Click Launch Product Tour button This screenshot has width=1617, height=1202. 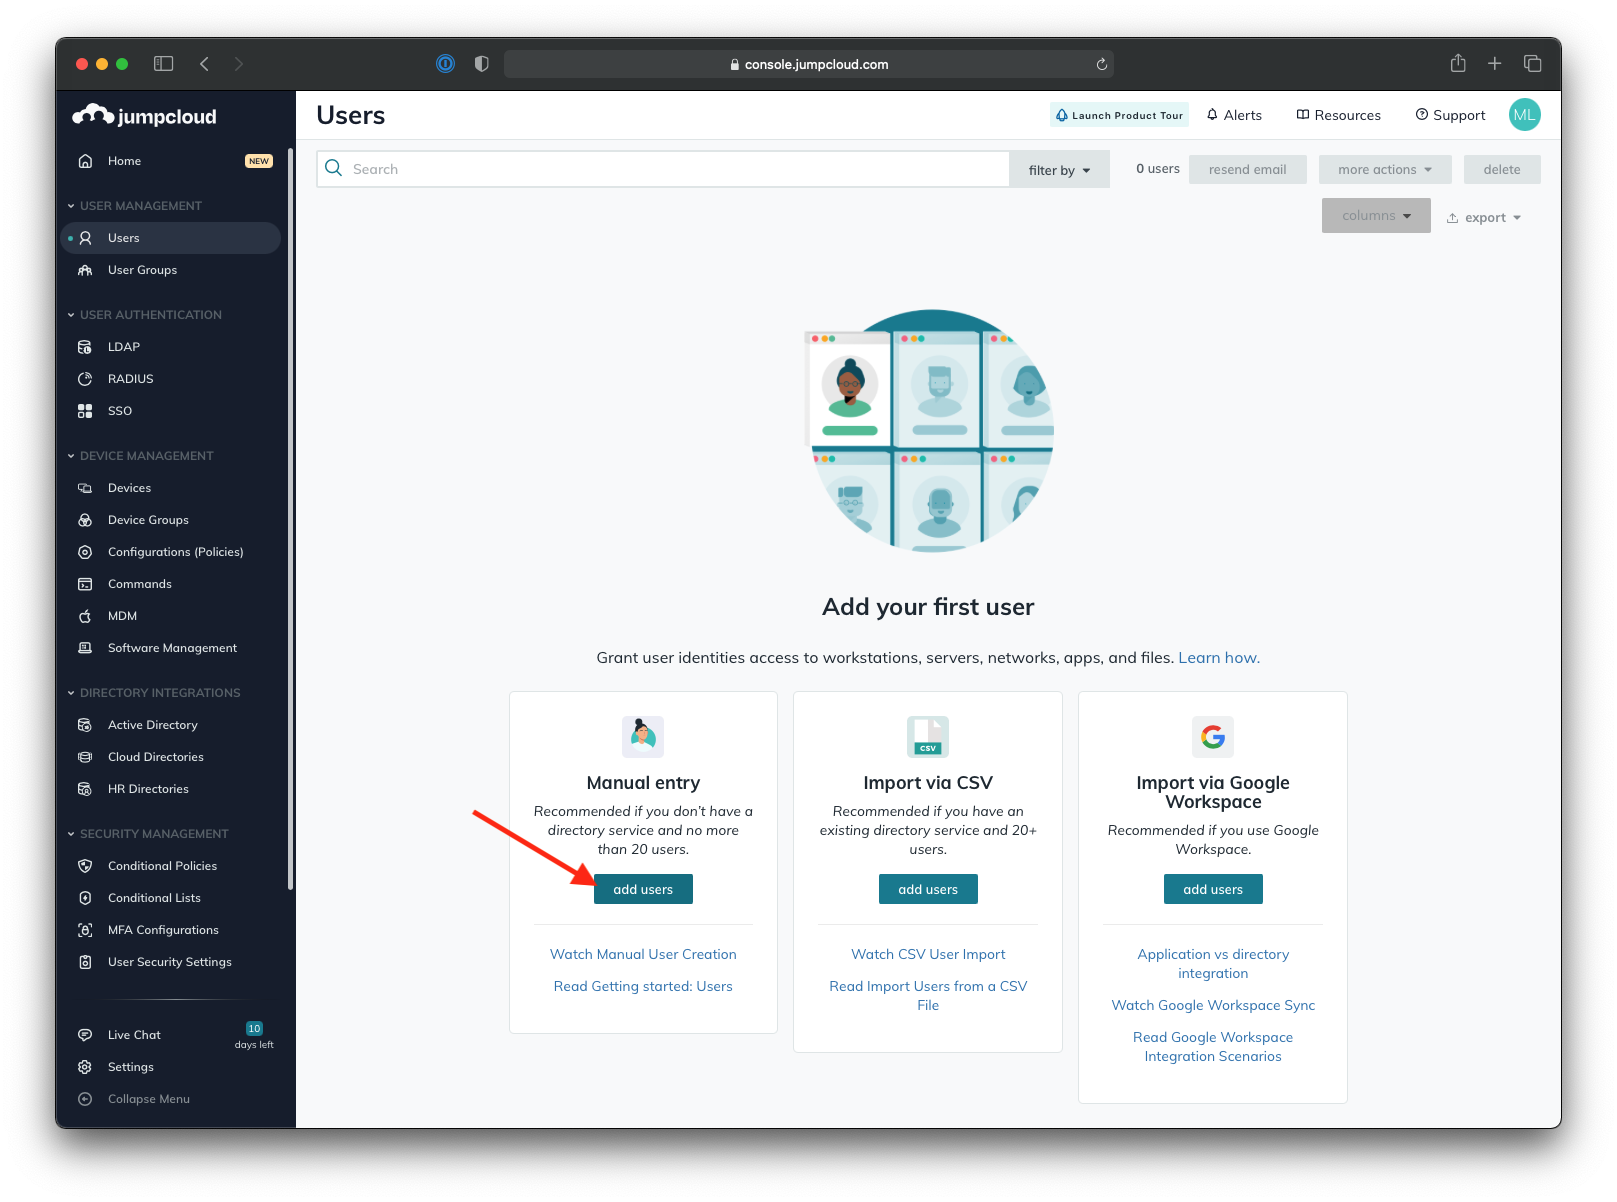1119,115
